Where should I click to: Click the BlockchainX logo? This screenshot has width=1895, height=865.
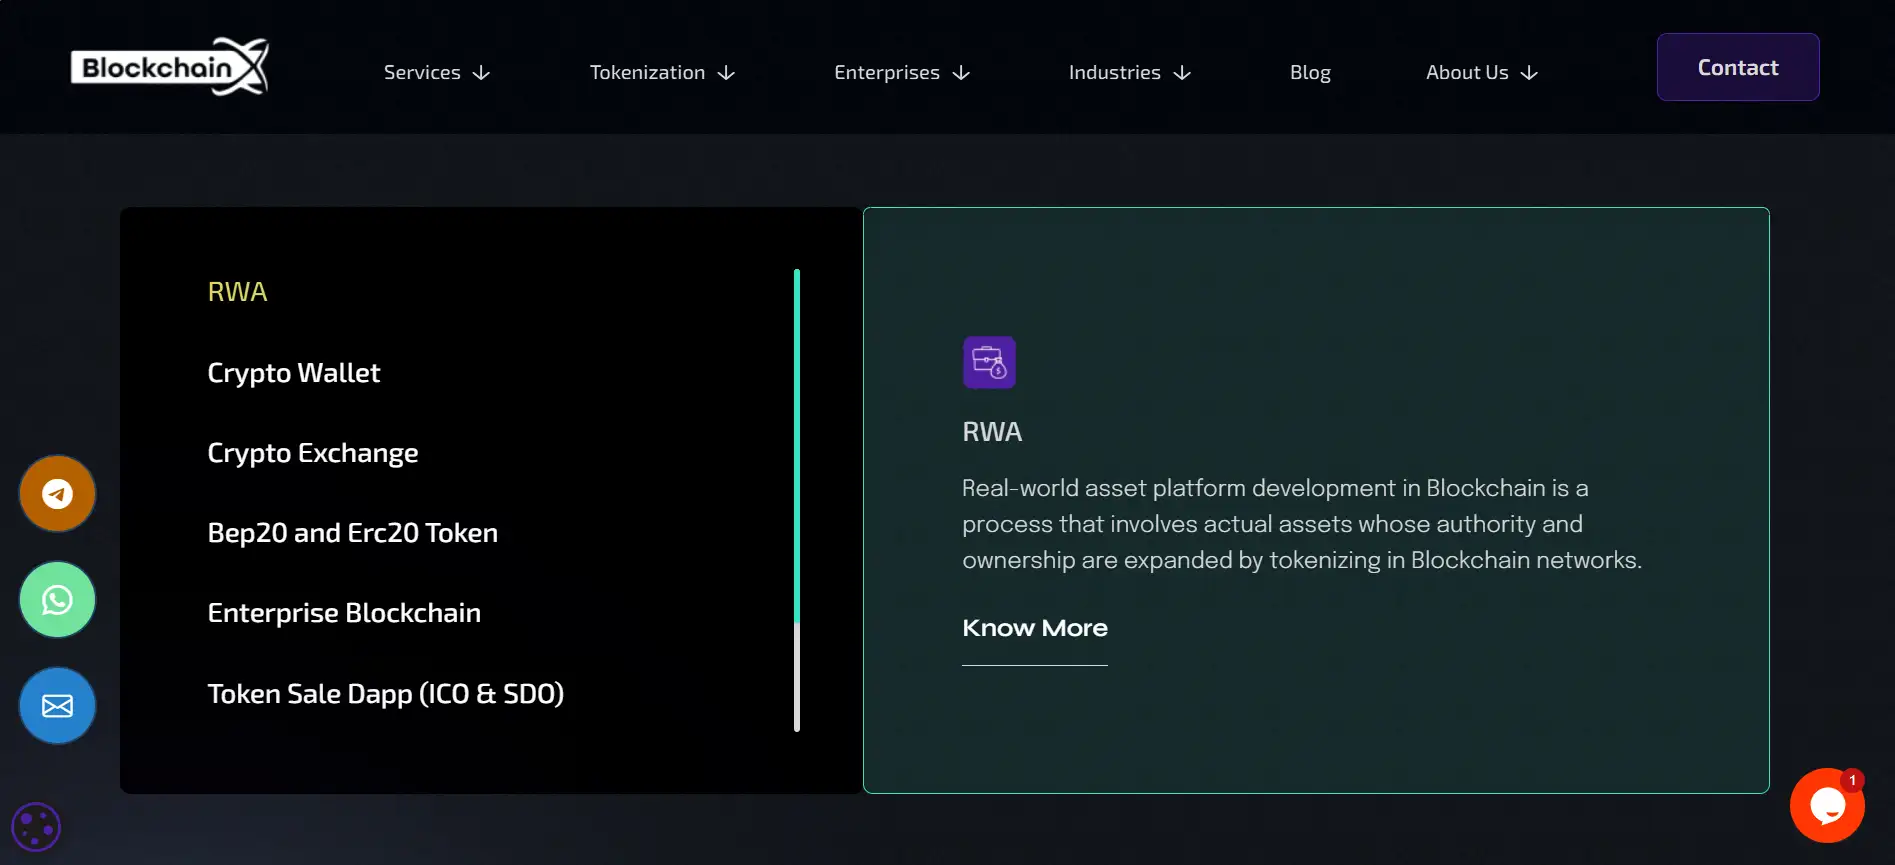170,67
